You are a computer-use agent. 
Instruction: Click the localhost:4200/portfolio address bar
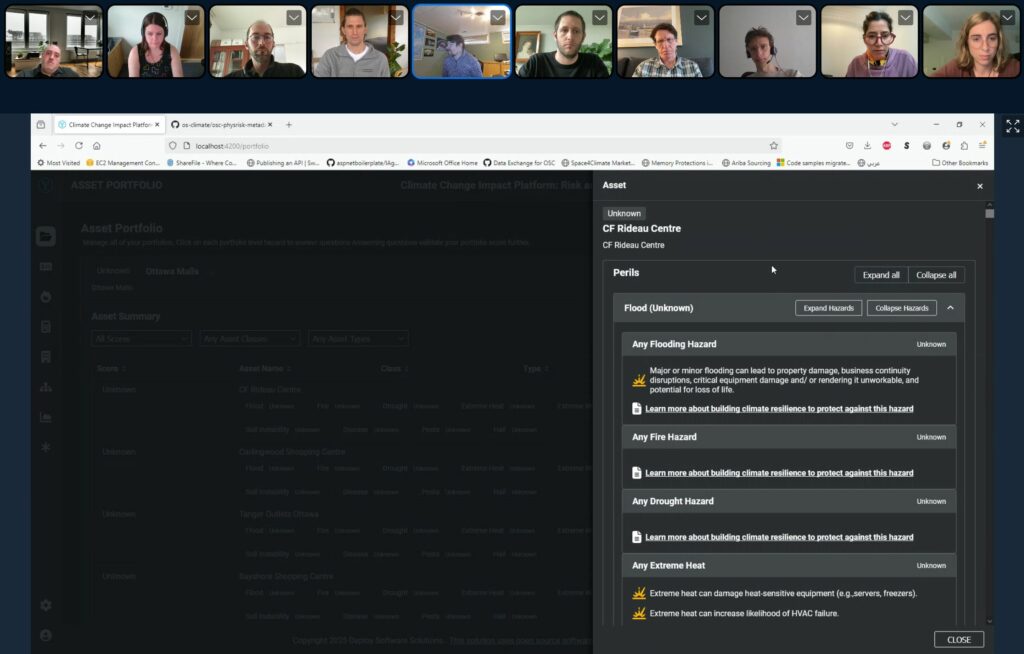point(473,146)
